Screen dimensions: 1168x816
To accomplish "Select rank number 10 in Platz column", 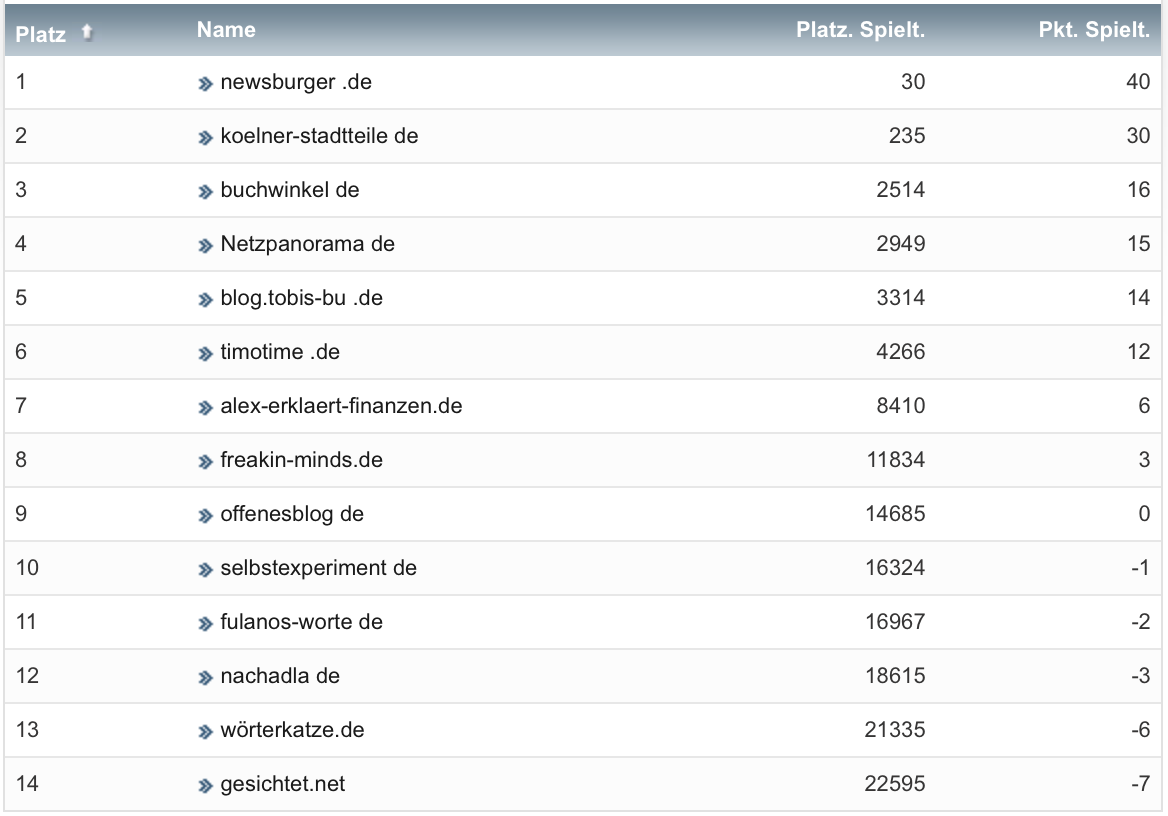I will pyautogui.click(x=27, y=568).
